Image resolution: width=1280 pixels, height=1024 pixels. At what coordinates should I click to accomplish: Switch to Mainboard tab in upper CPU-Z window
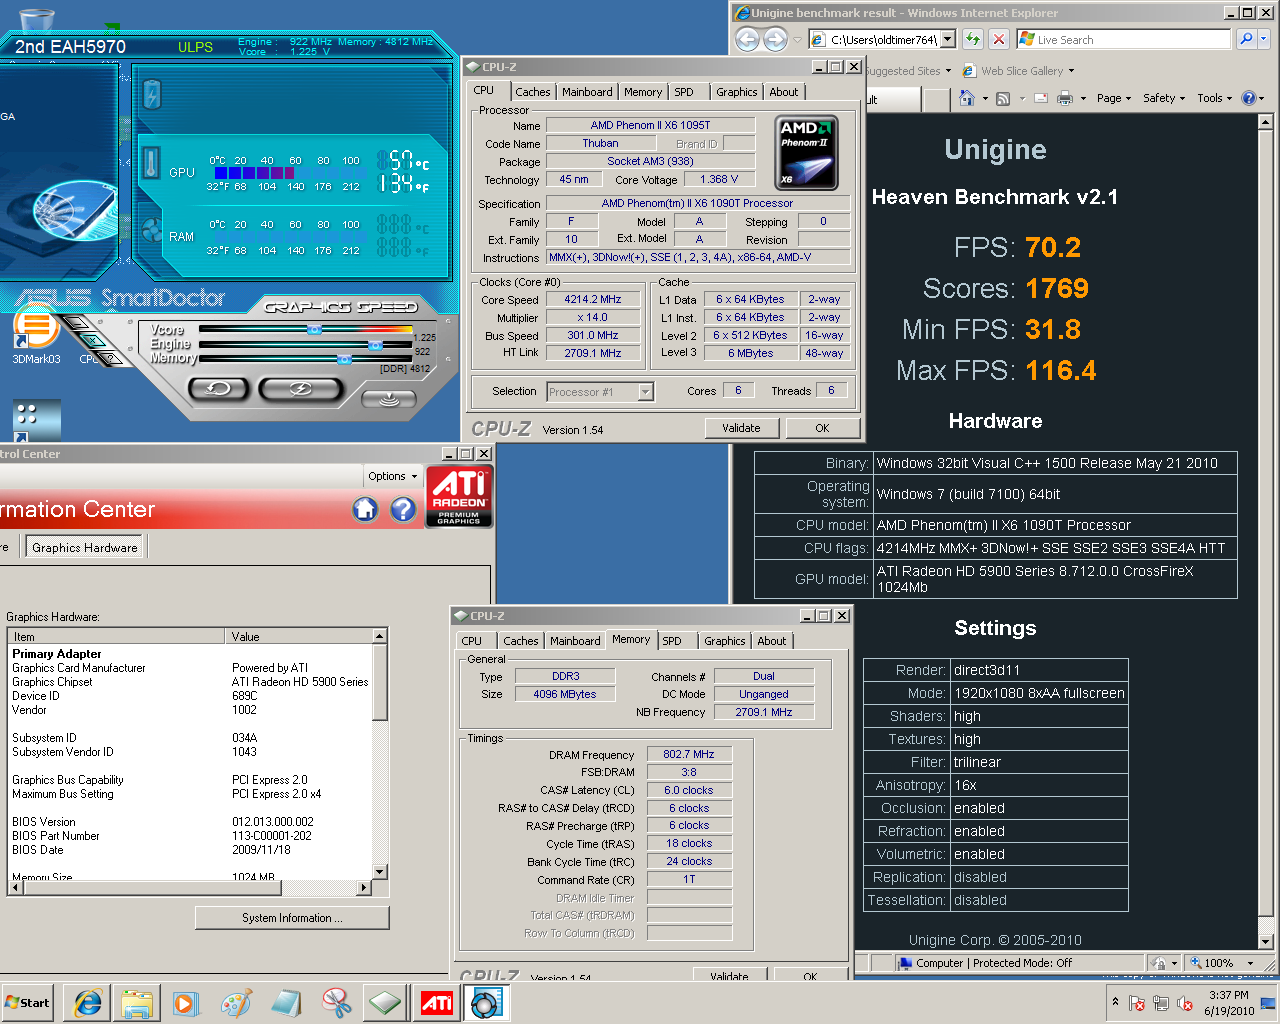pos(587,92)
